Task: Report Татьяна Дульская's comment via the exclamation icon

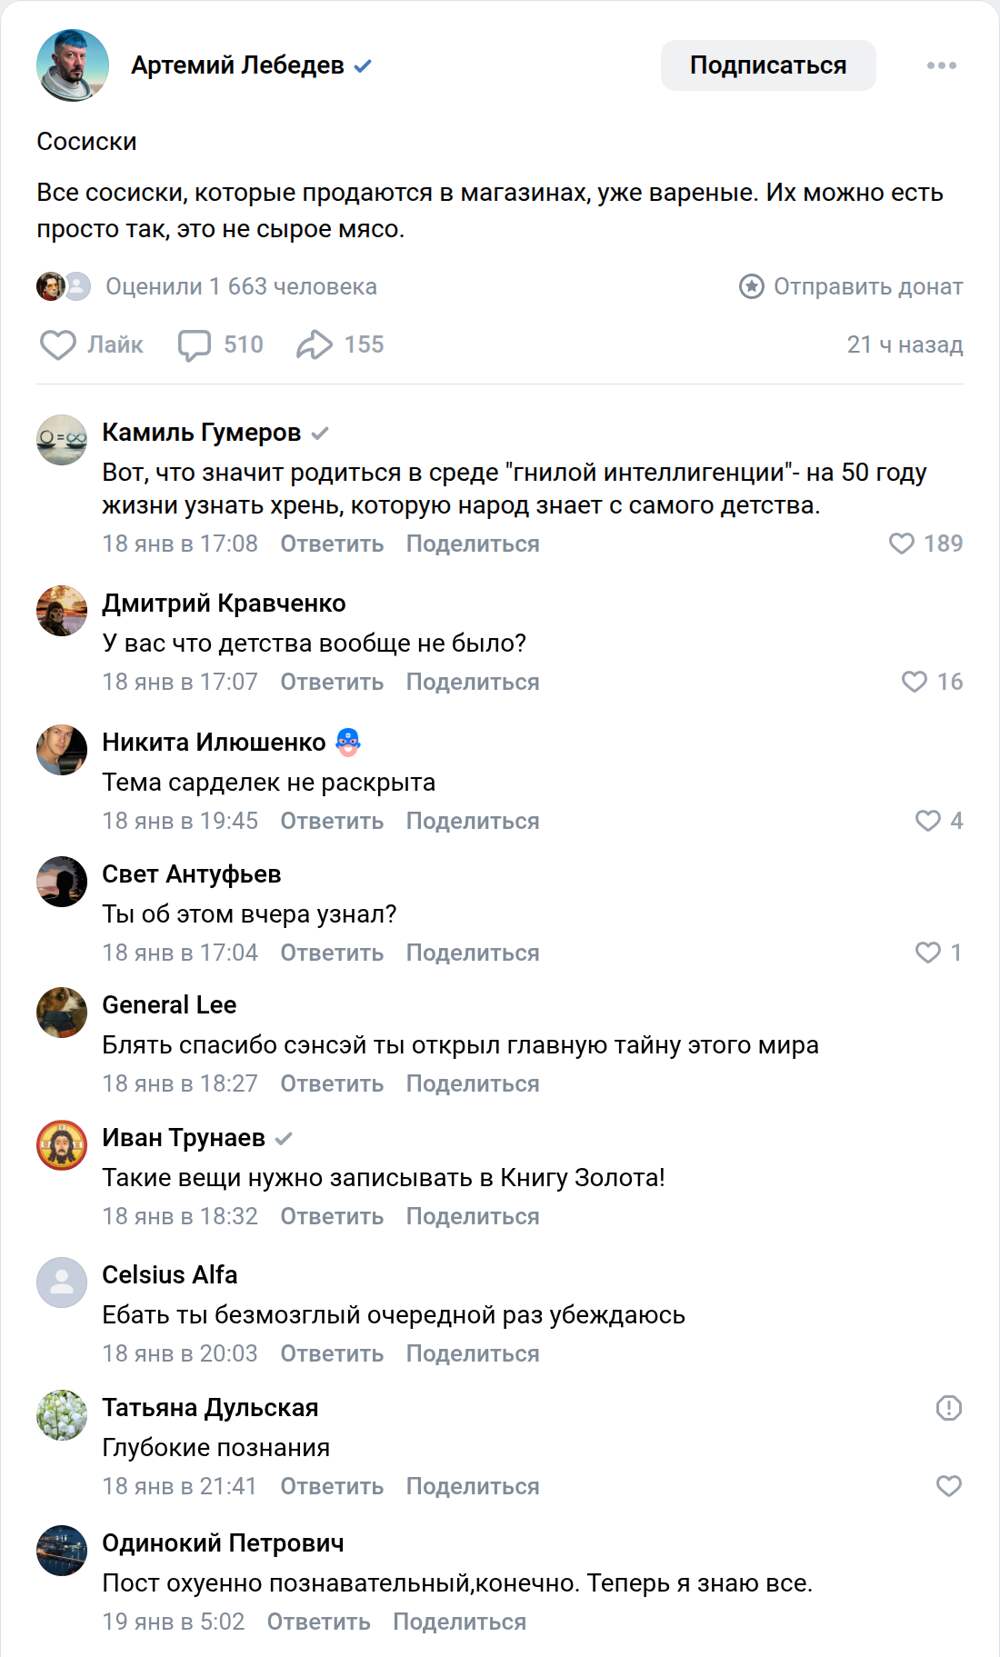Action: [948, 1408]
